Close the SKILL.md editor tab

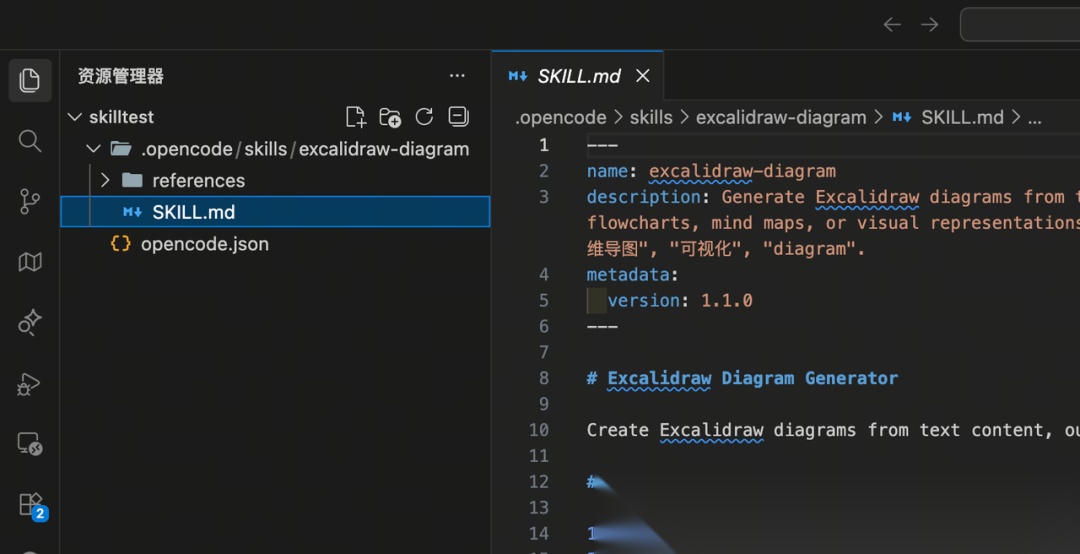(x=643, y=76)
